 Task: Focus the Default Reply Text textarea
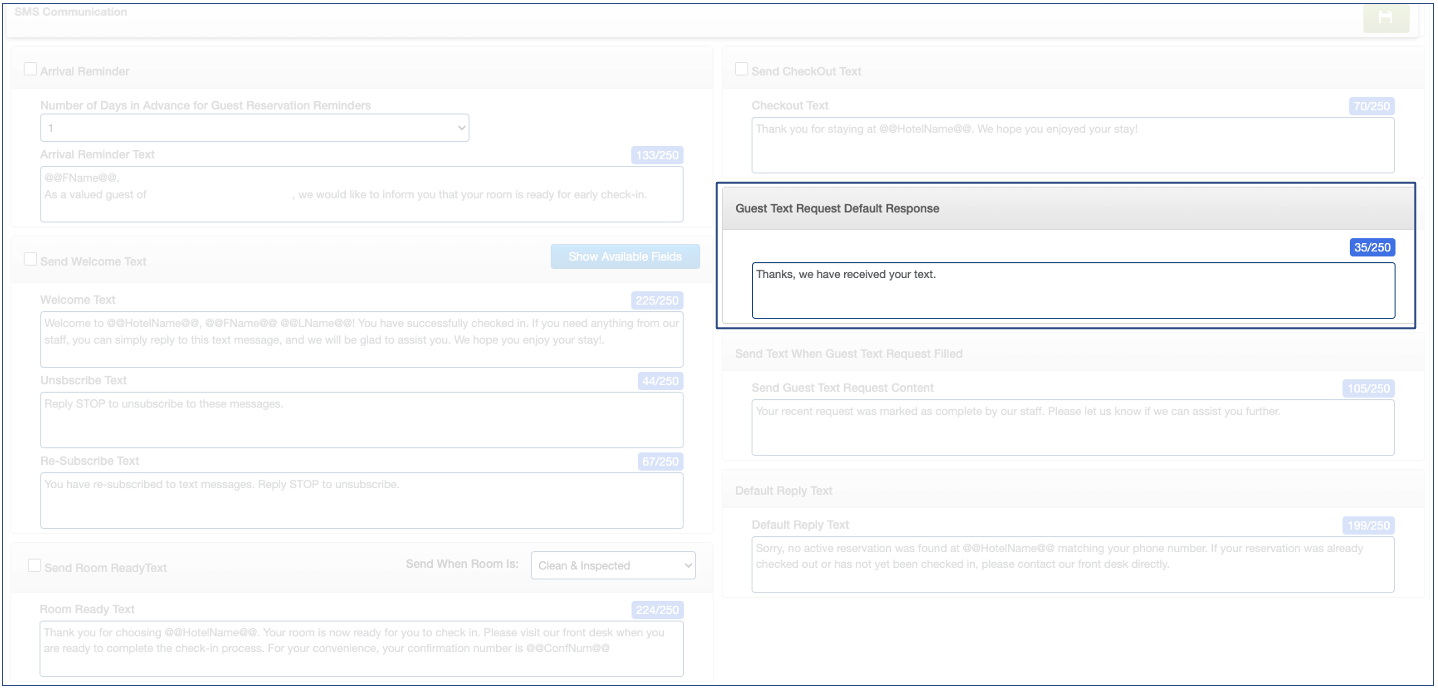point(1072,564)
